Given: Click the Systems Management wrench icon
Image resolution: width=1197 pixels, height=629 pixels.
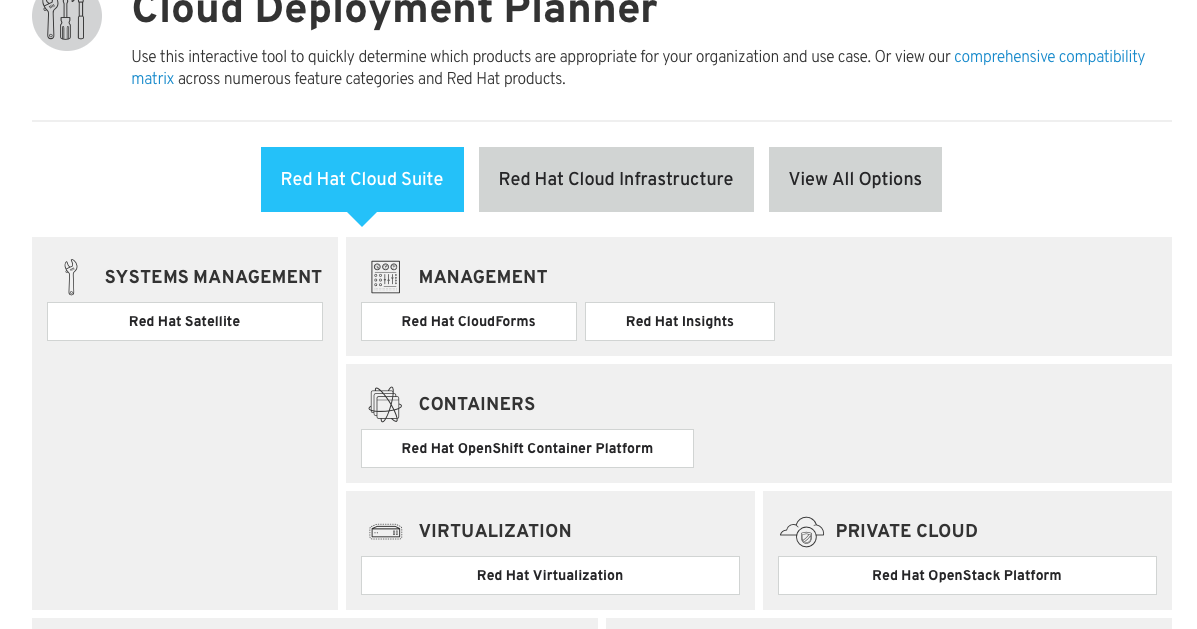Looking at the screenshot, I should 70,277.
